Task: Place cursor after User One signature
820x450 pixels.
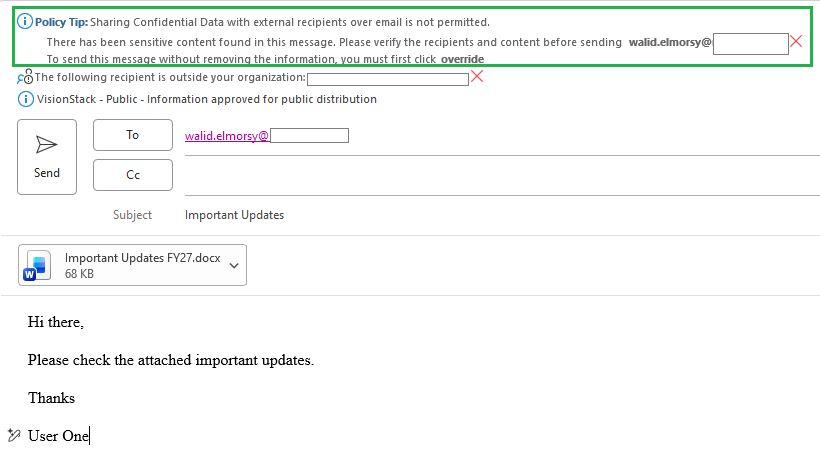Action: pyautogui.click(x=89, y=435)
